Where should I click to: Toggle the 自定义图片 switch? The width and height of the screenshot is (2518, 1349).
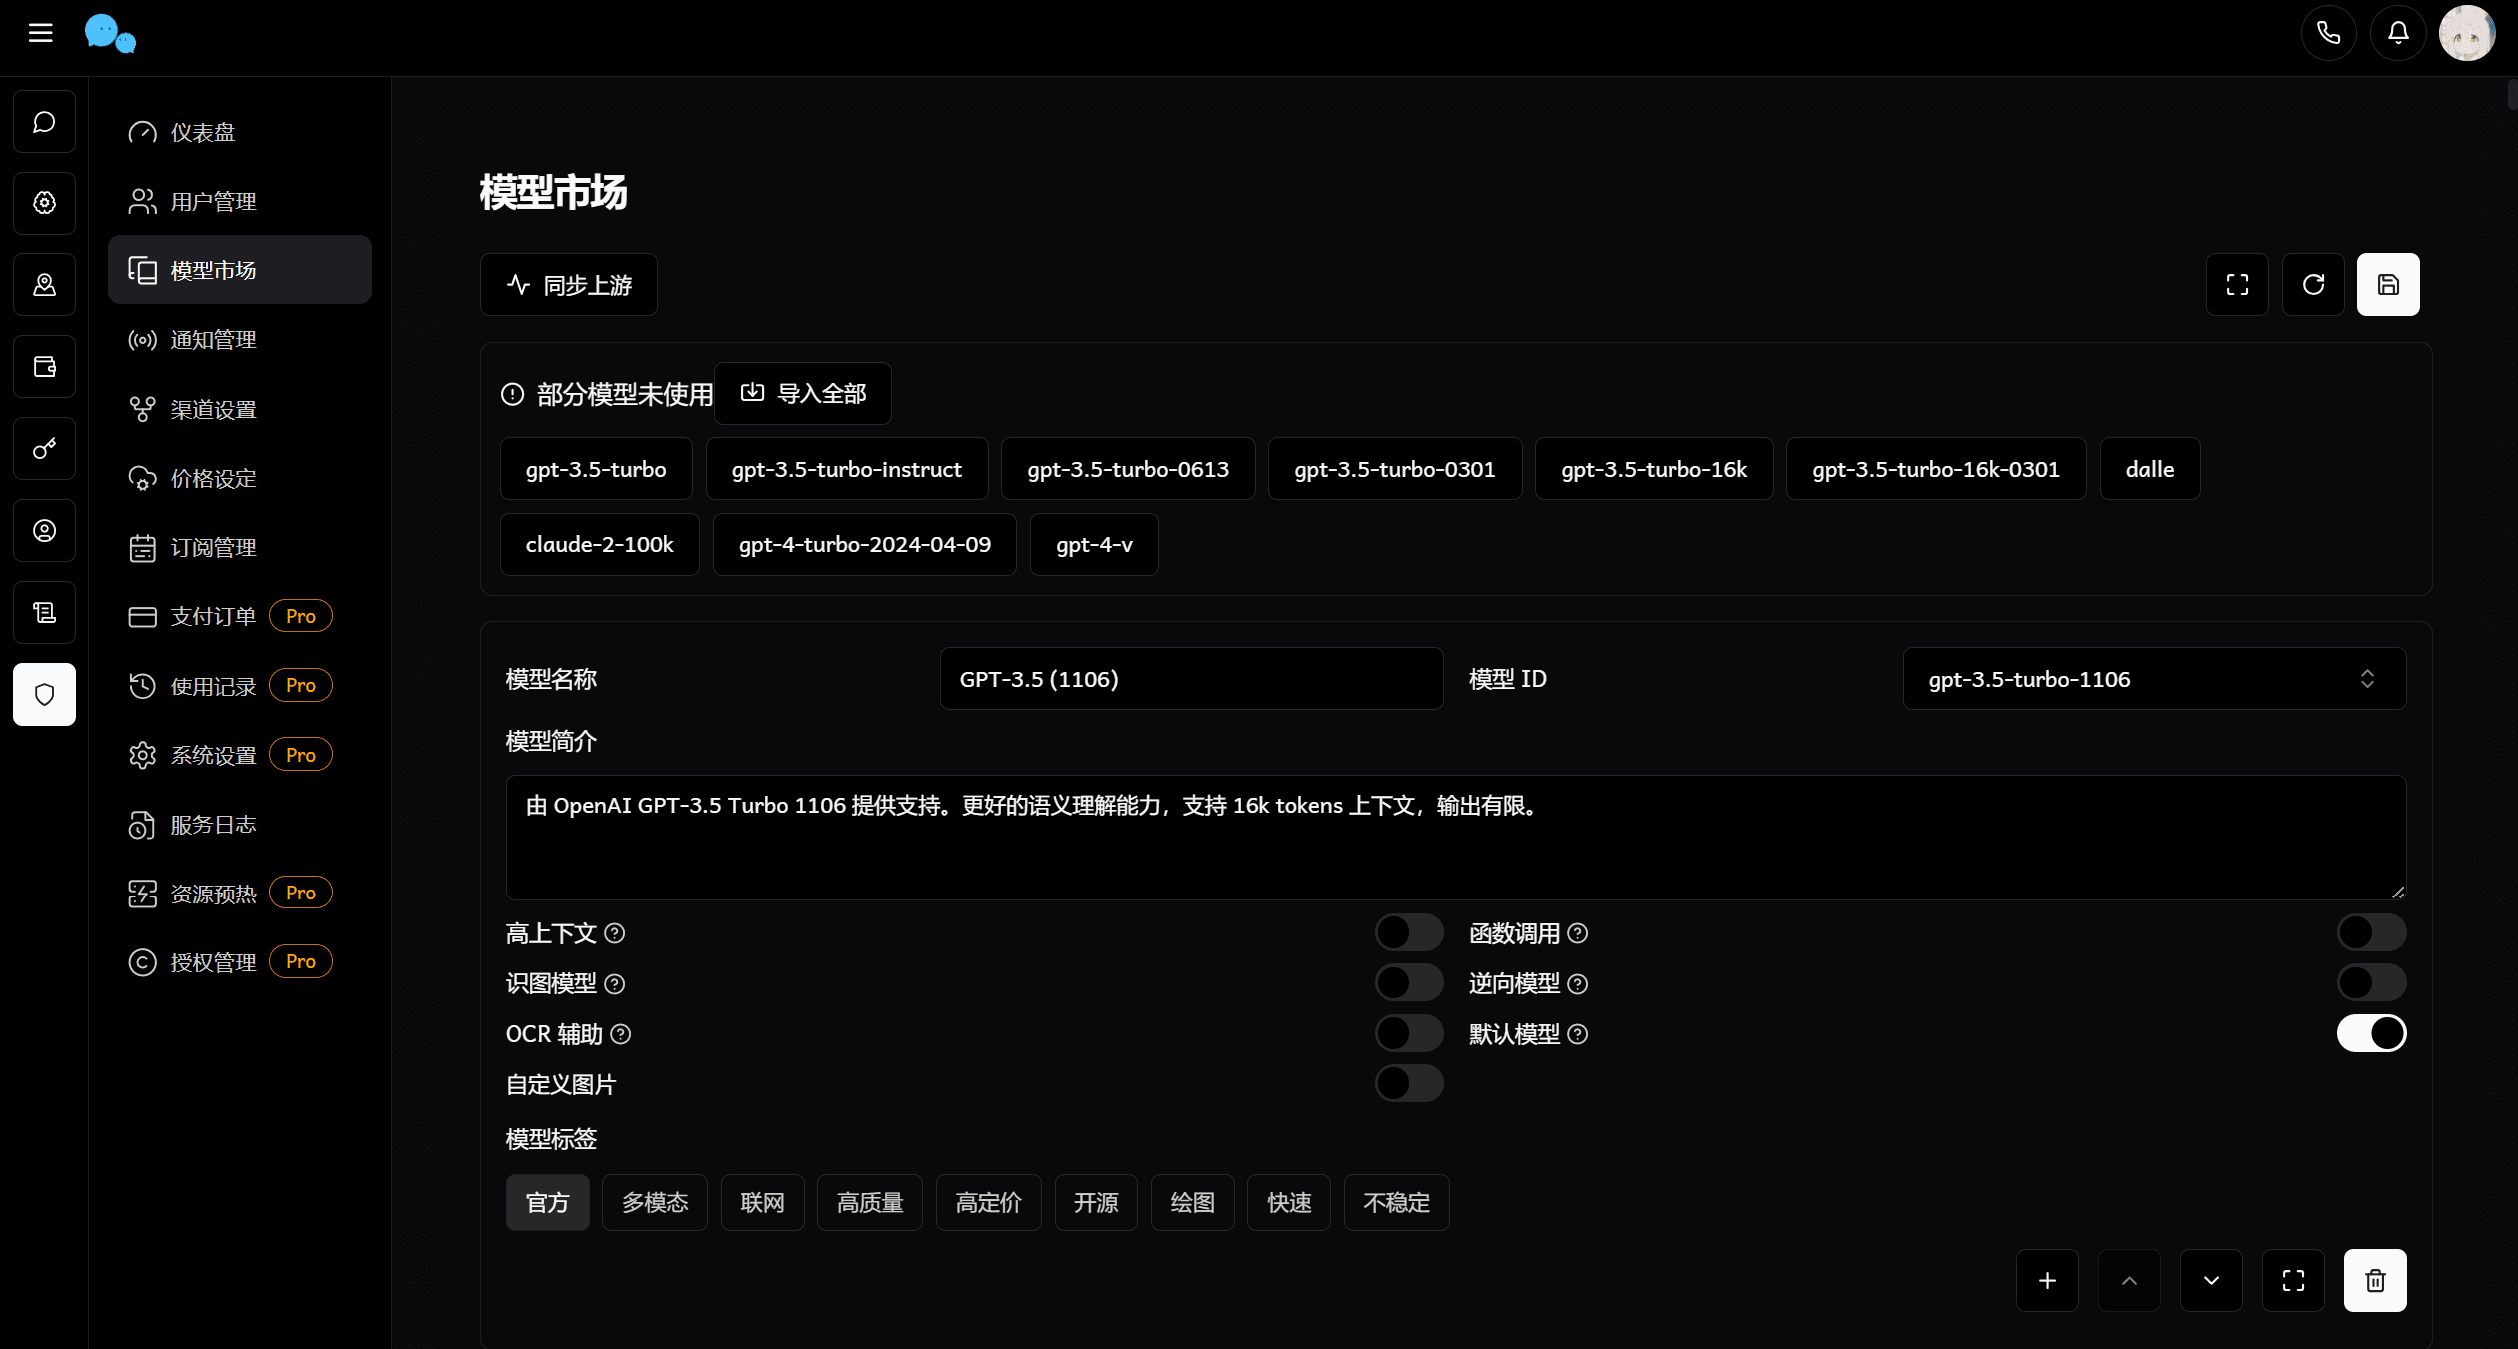click(x=1409, y=1084)
